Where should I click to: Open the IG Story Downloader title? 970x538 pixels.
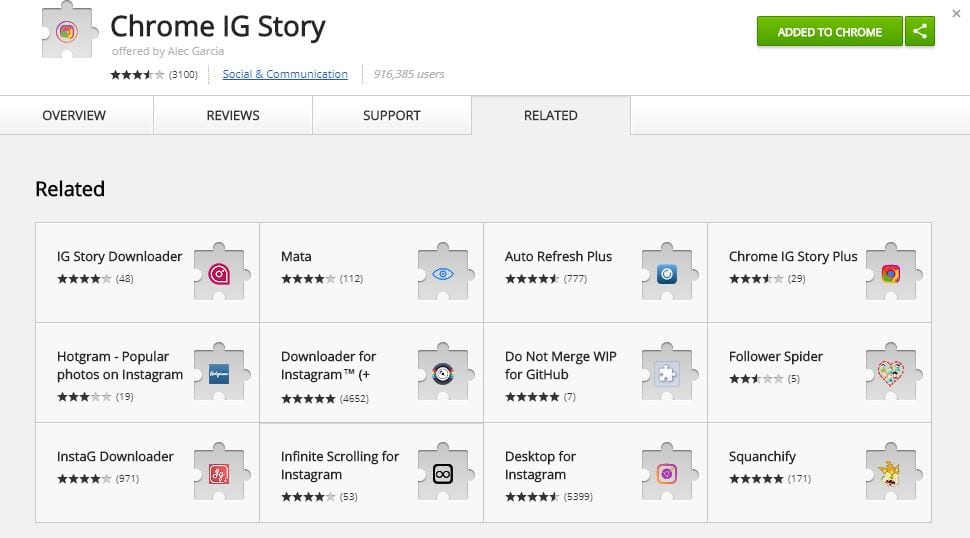pyautogui.click(x=119, y=256)
